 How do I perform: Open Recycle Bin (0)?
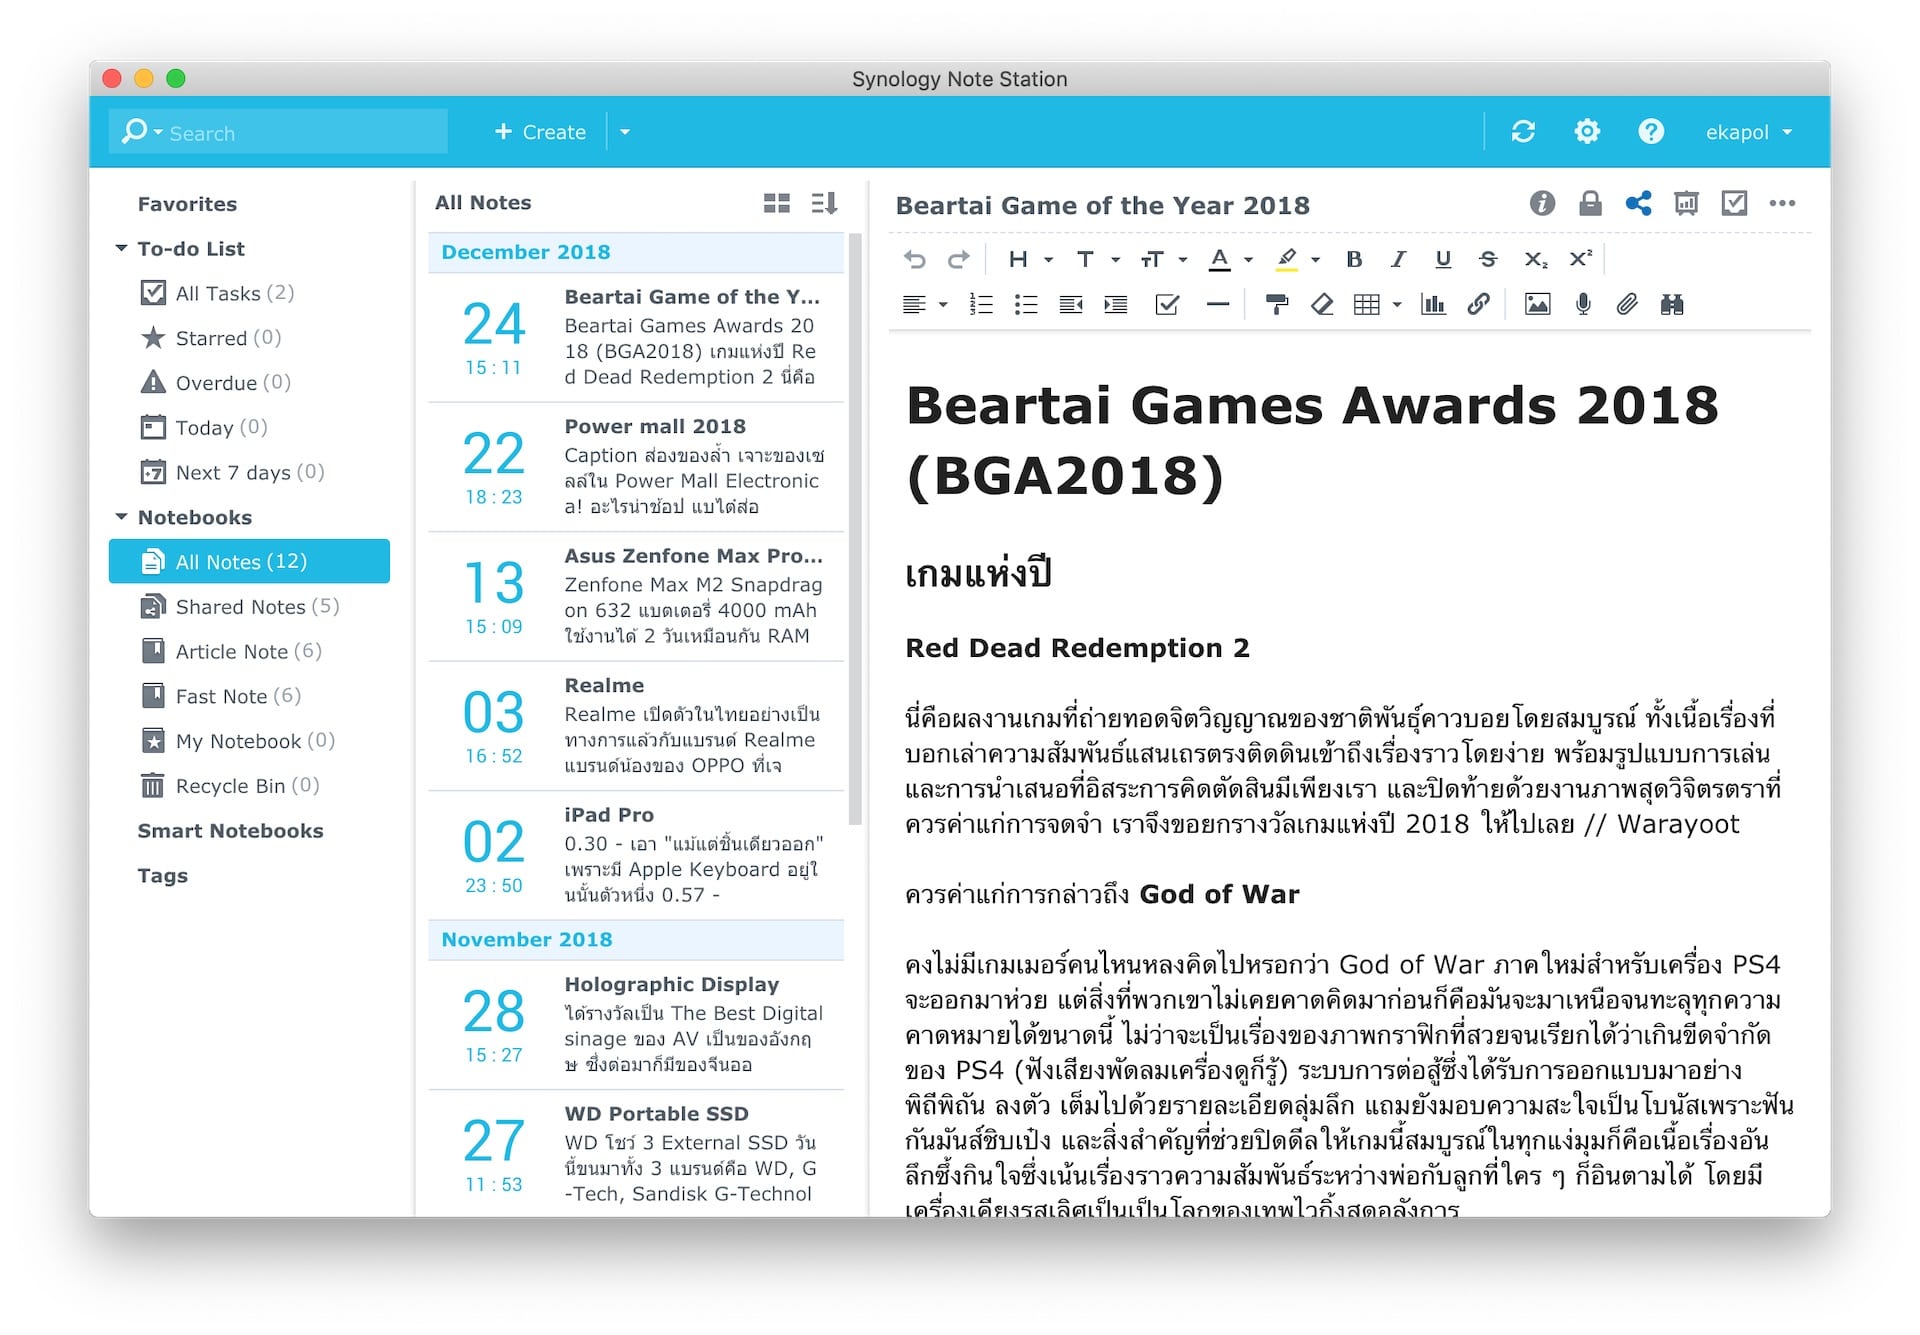pyautogui.click(x=249, y=786)
